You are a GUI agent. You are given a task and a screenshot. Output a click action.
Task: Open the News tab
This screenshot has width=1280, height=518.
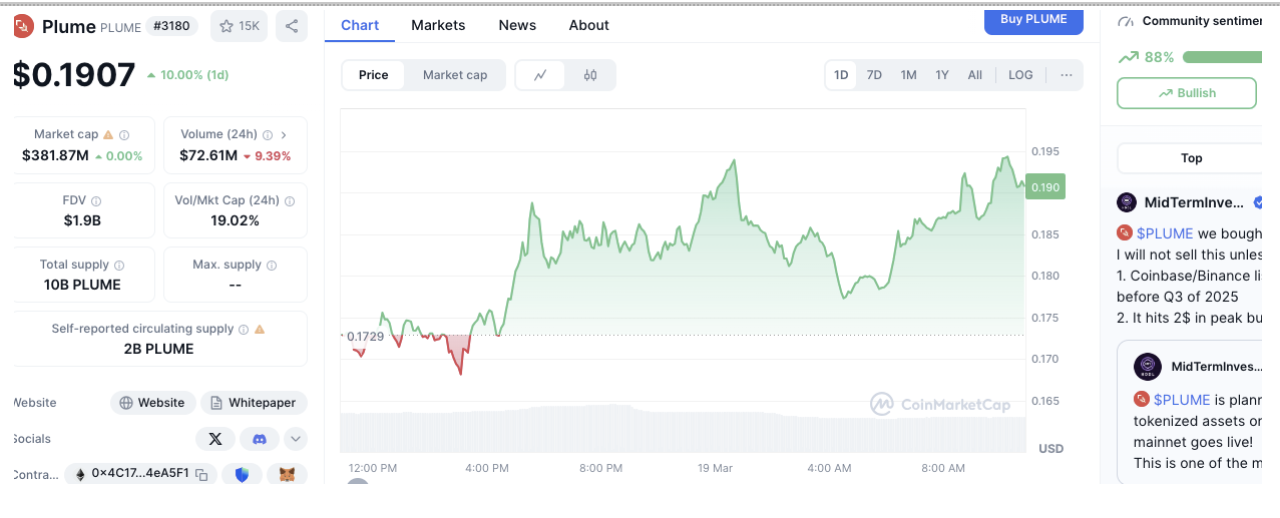(517, 25)
